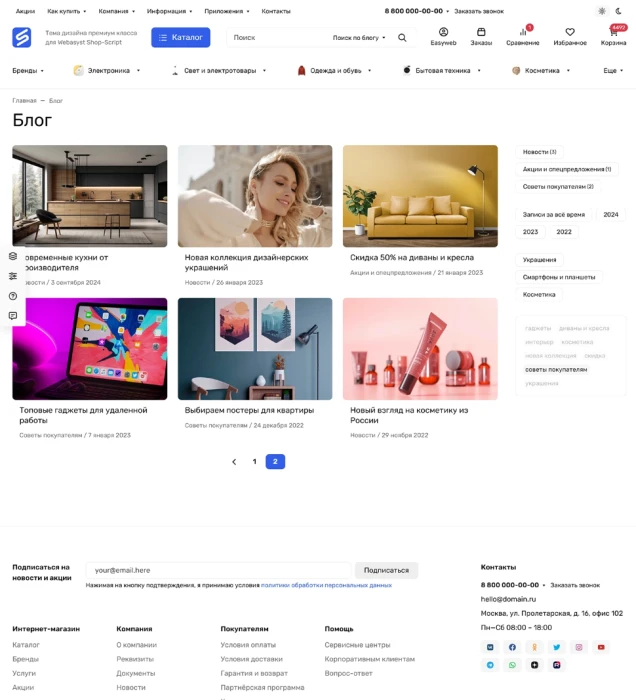Click the Каталог button
The image size is (636, 700).
point(181,38)
